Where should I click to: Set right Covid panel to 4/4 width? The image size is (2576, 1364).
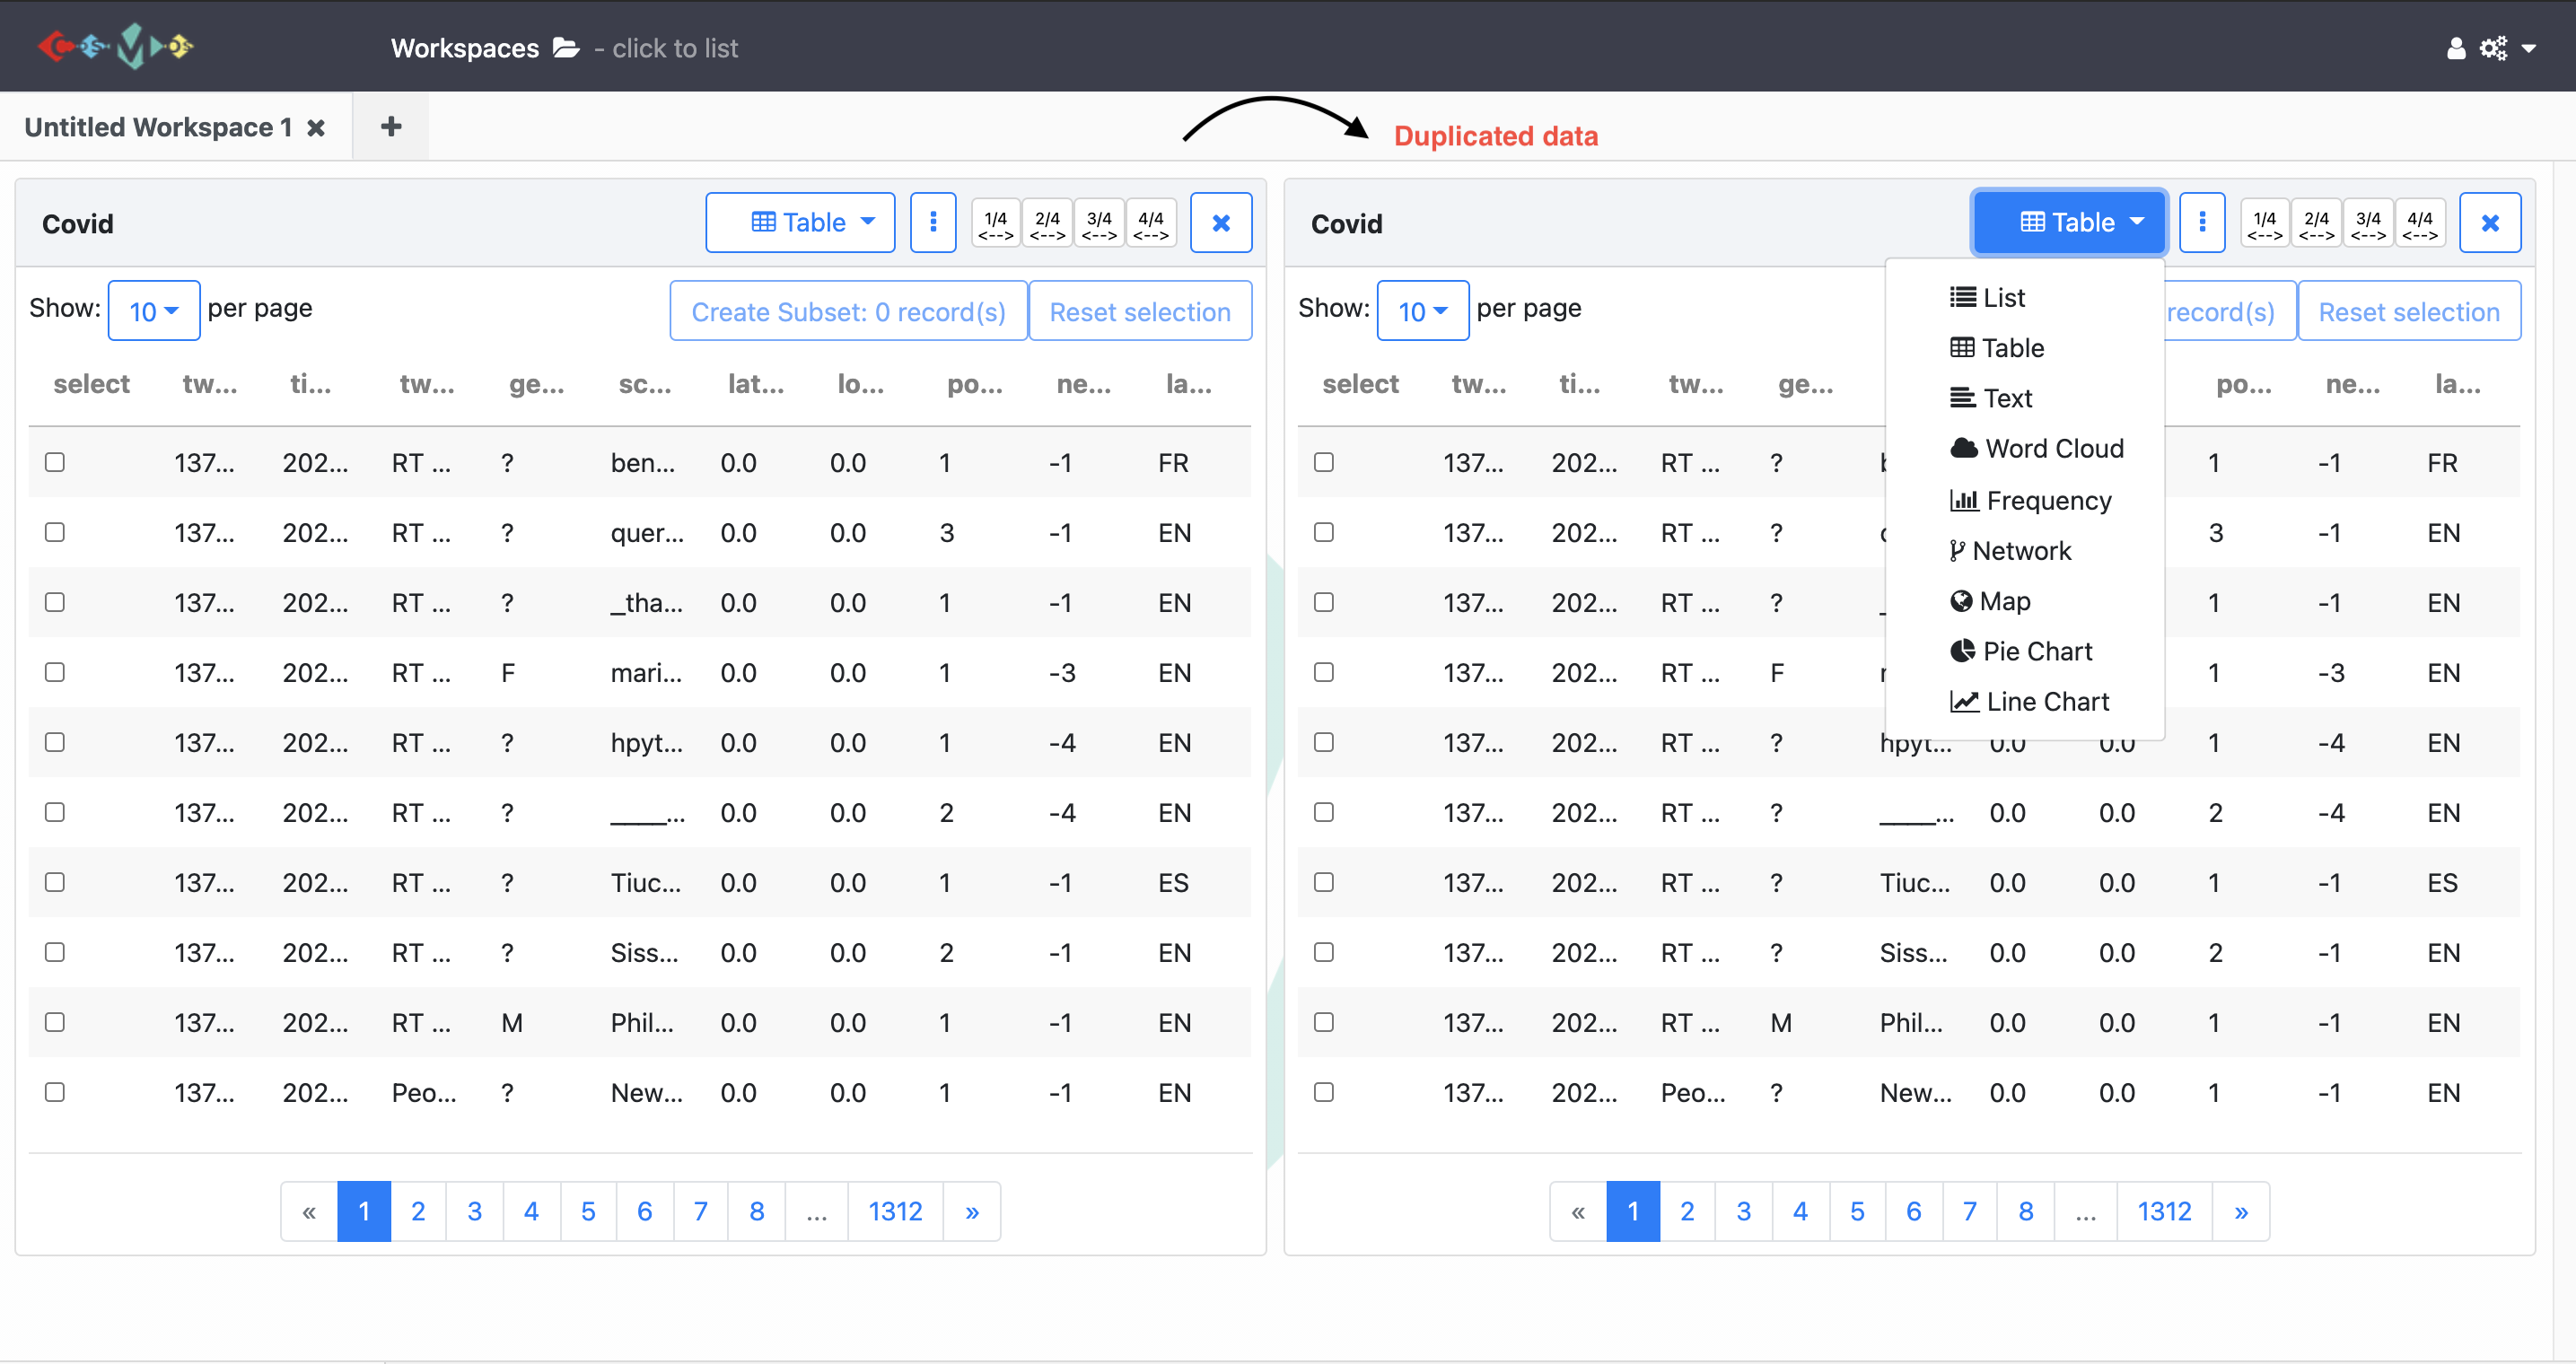[2420, 223]
